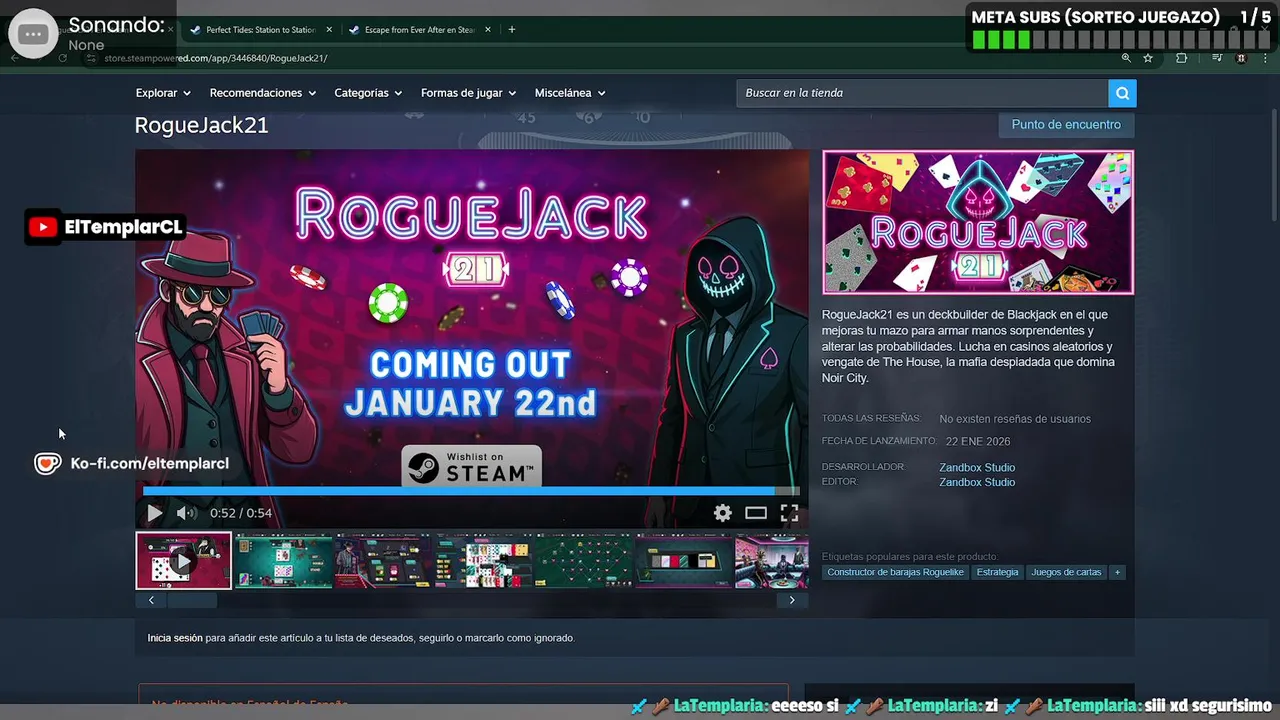Open the Categorías dropdown menu
Image resolution: width=1280 pixels, height=720 pixels.
click(x=368, y=93)
